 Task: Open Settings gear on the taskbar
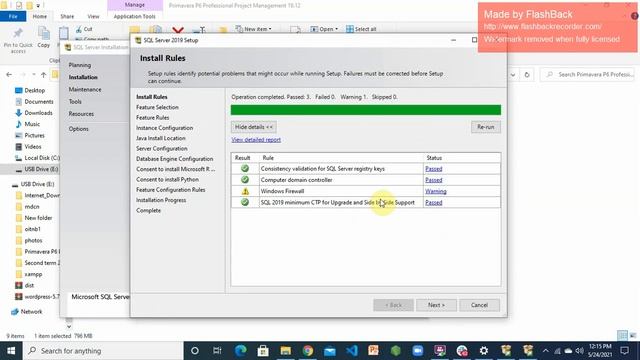[484, 351]
